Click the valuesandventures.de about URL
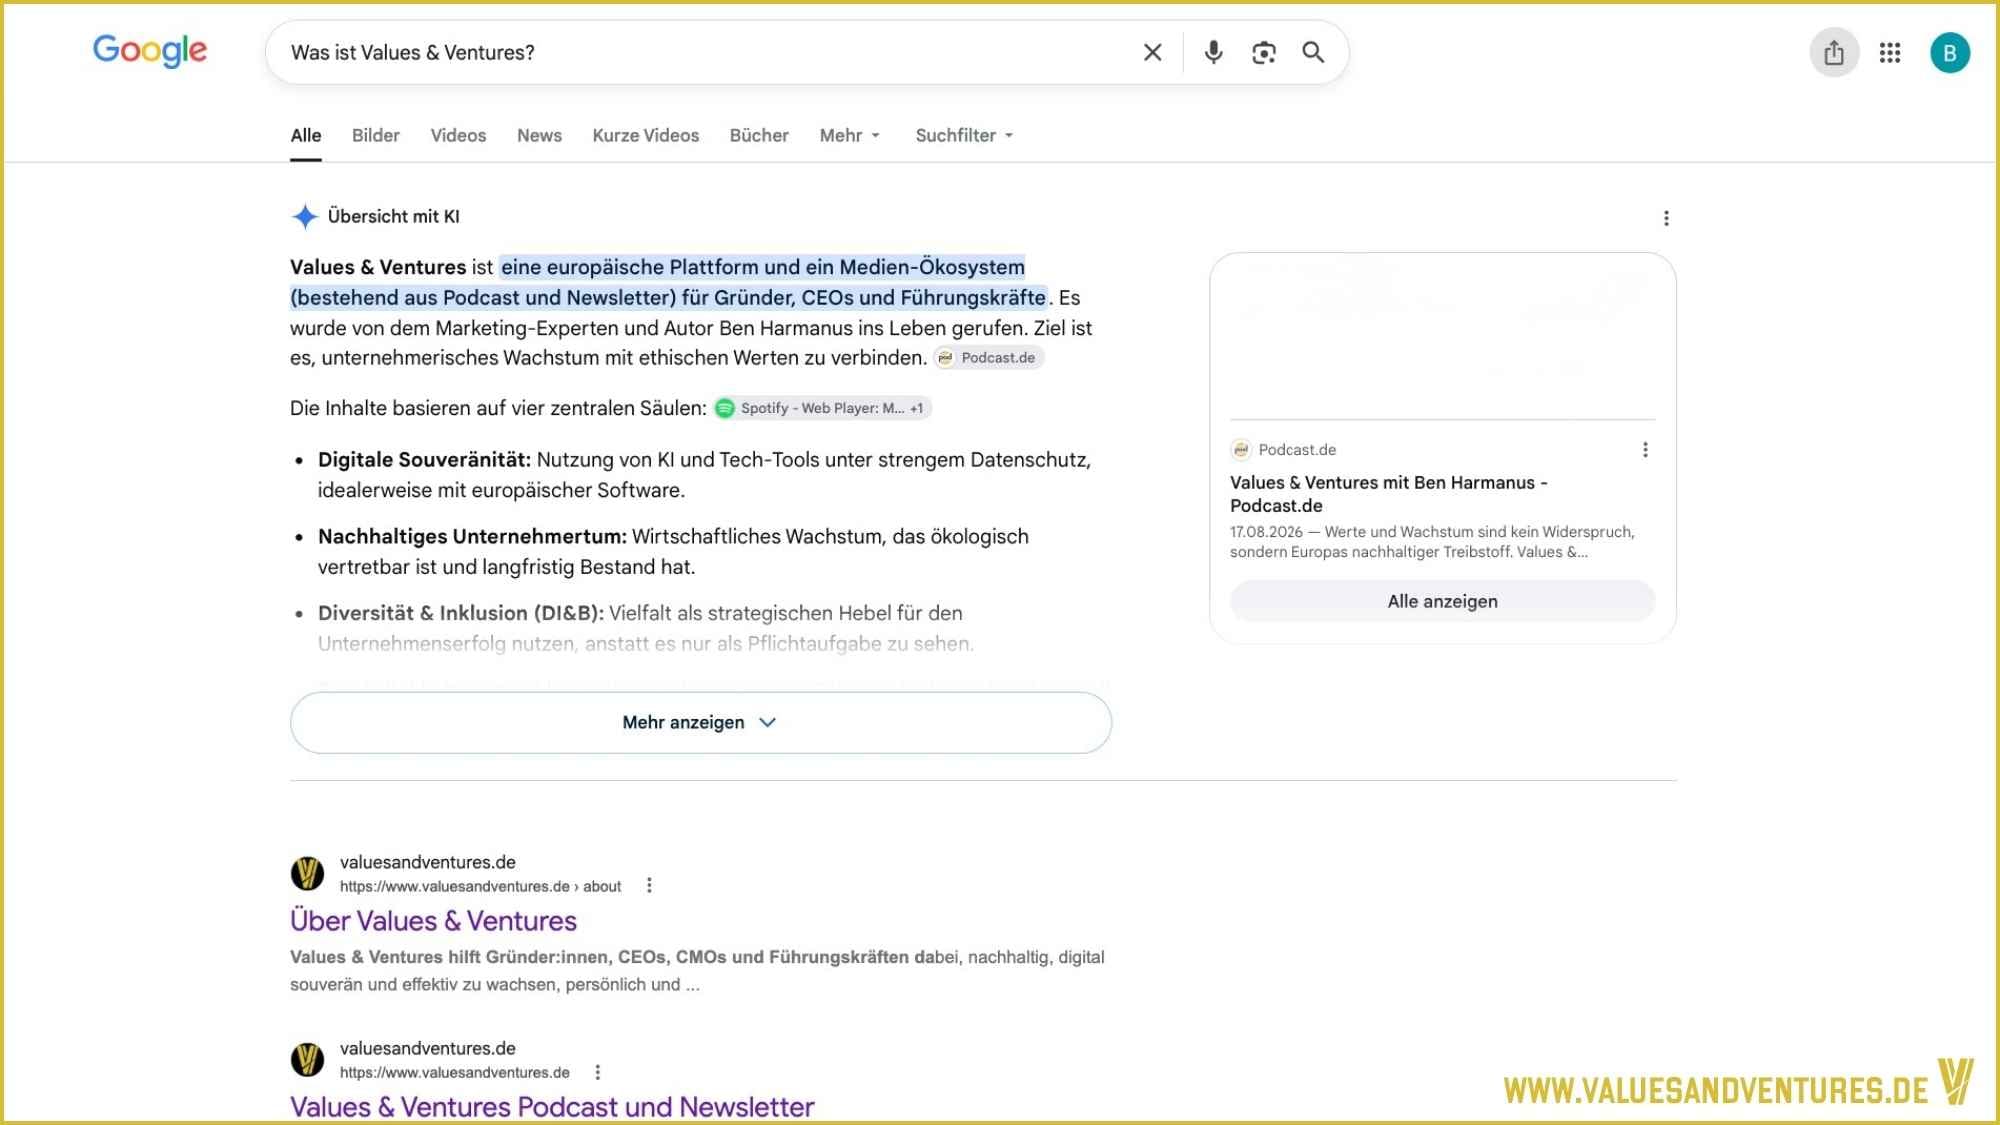Viewport: 2000px width, 1125px height. pyautogui.click(x=480, y=886)
